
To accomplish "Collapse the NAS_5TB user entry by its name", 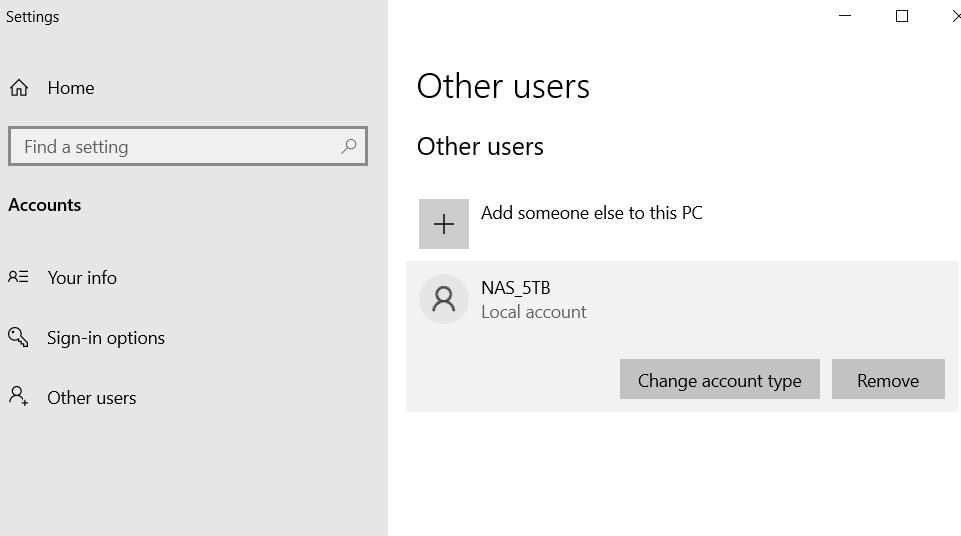I will click(515, 288).
